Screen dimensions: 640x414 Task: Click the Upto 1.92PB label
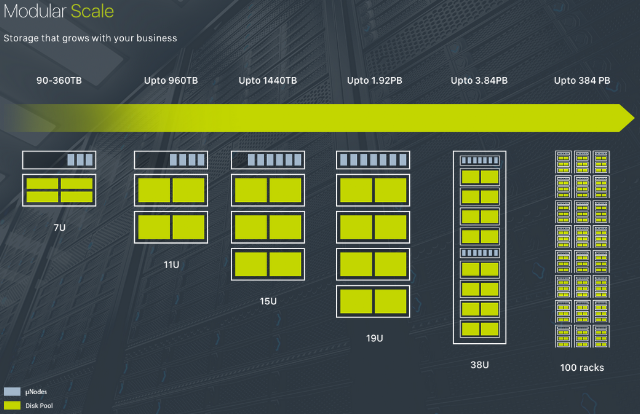click(375, 80)
